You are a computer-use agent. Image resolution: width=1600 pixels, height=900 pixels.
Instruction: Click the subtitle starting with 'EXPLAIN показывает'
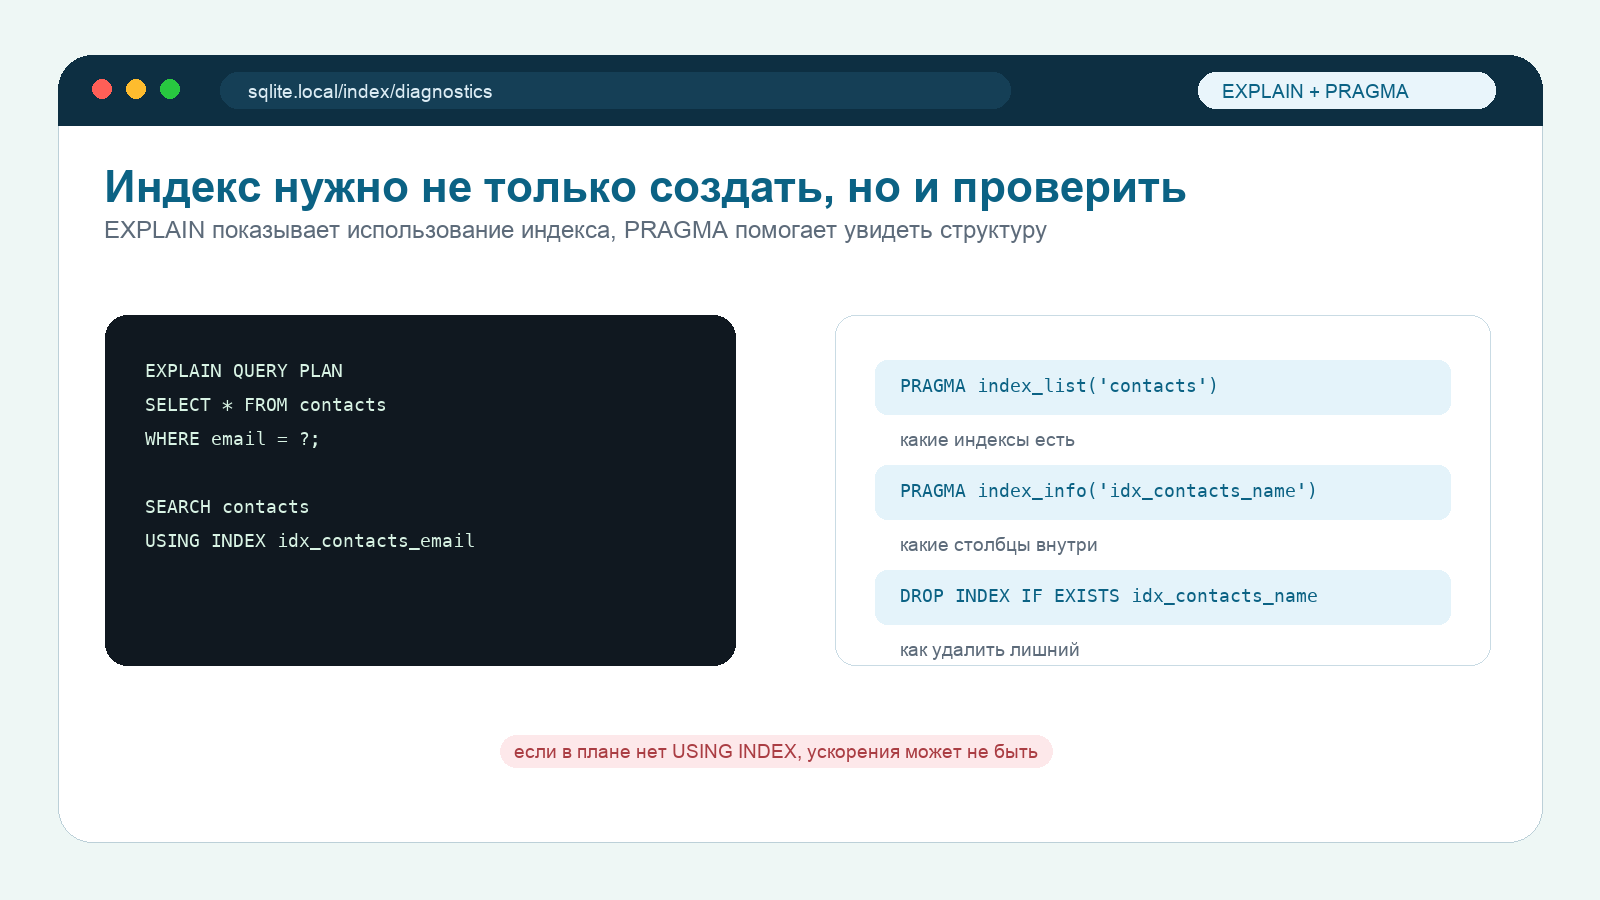(x=575, y=230)
